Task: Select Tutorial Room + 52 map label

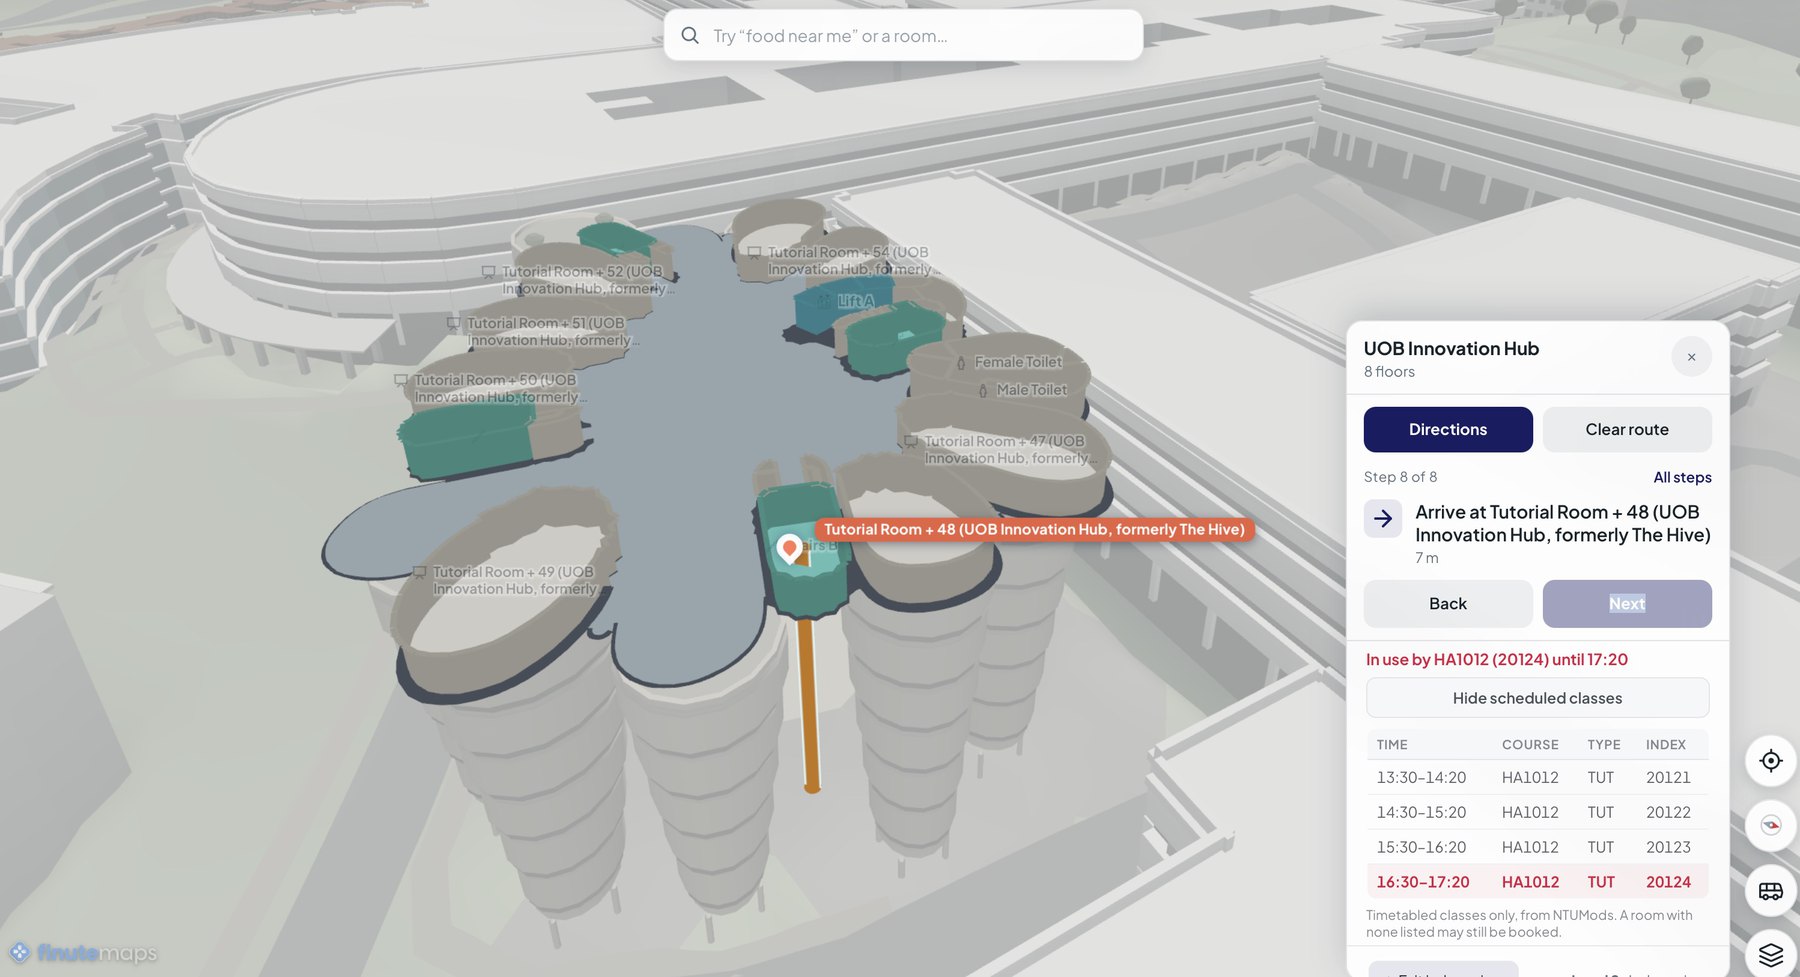Action: click(578, 279)
